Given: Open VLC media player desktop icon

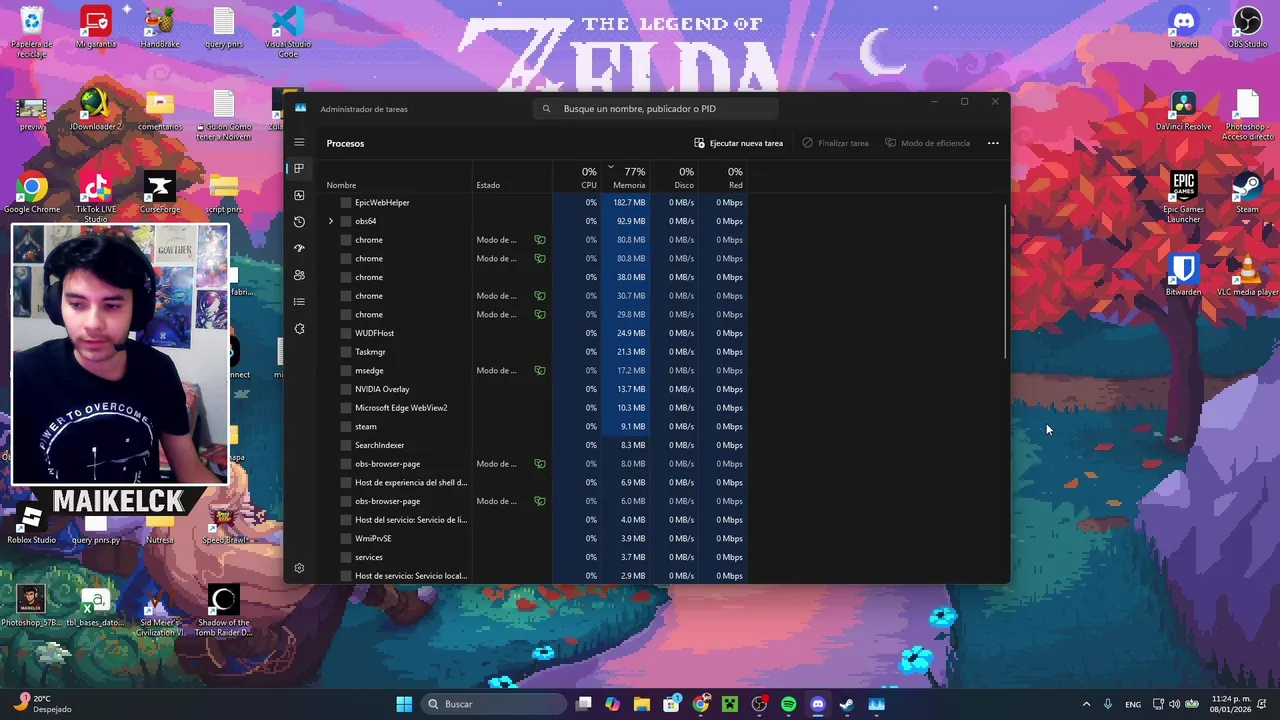Looking at the screenshot, I should 1247,275.
